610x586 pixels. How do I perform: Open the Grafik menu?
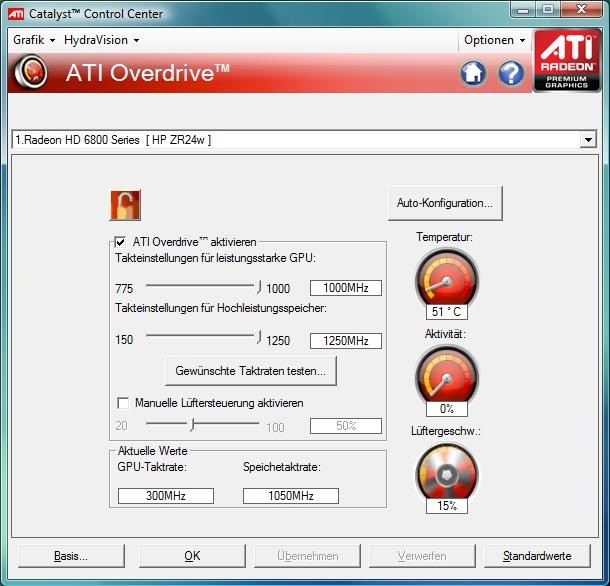[x=34, y=40]
